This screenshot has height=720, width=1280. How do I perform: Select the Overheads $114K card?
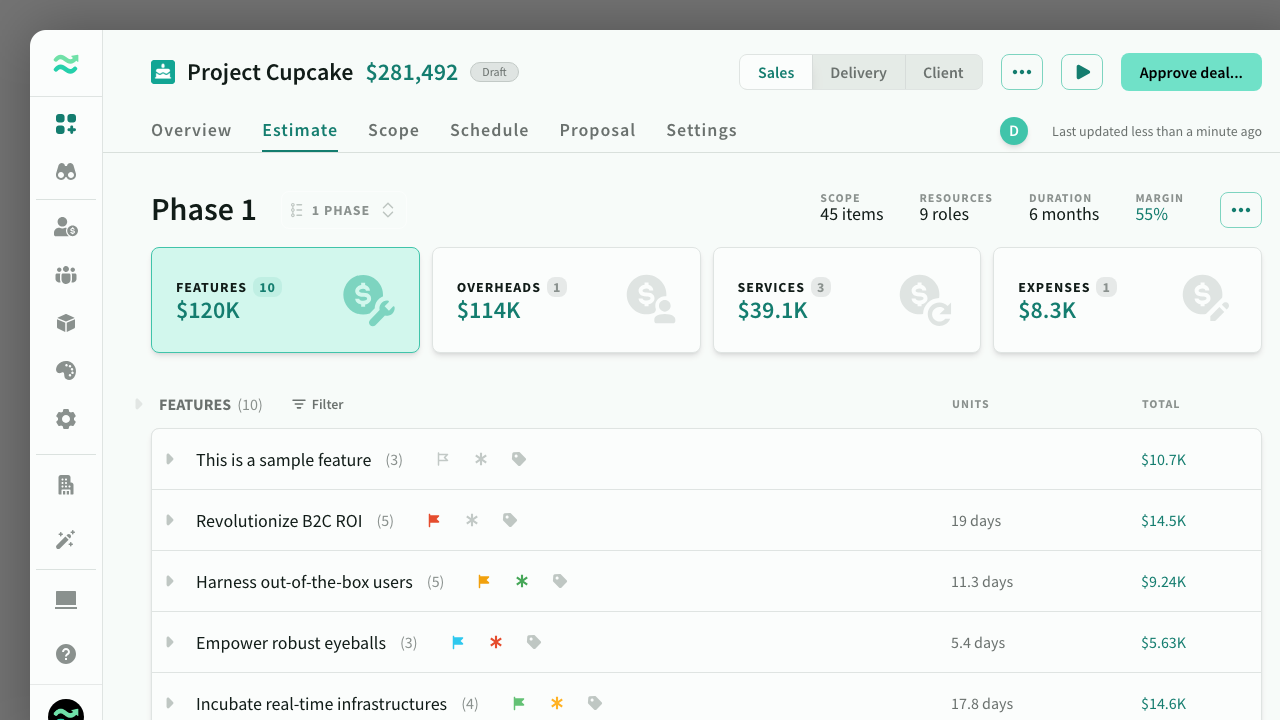point(566,299)
